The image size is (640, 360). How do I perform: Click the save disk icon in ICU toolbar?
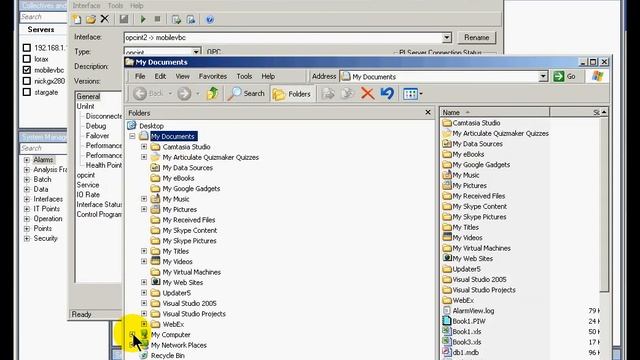coord(124,19)
